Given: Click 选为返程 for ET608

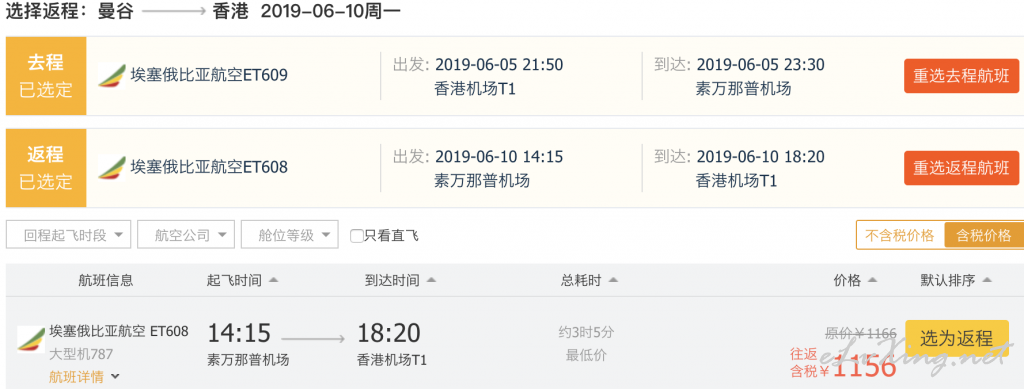Looking at the screenshot, I should [956, 338].
